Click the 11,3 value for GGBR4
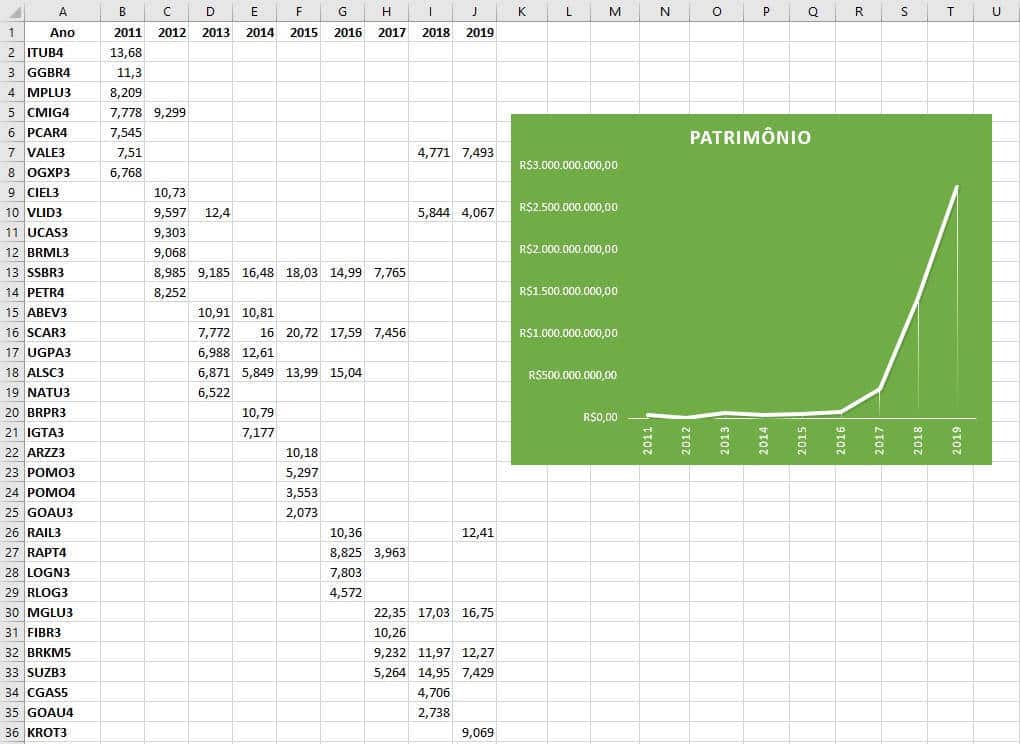Screen dimensions: 1020x744 122,73
